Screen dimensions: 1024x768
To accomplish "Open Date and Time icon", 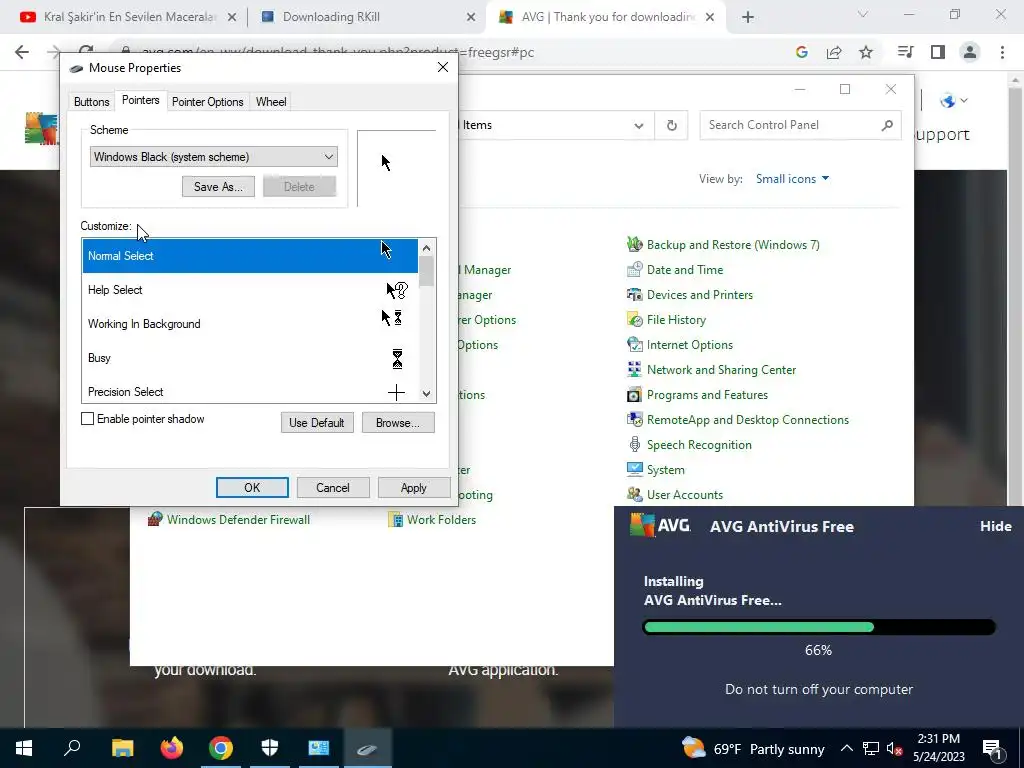I will coord(634,269).
